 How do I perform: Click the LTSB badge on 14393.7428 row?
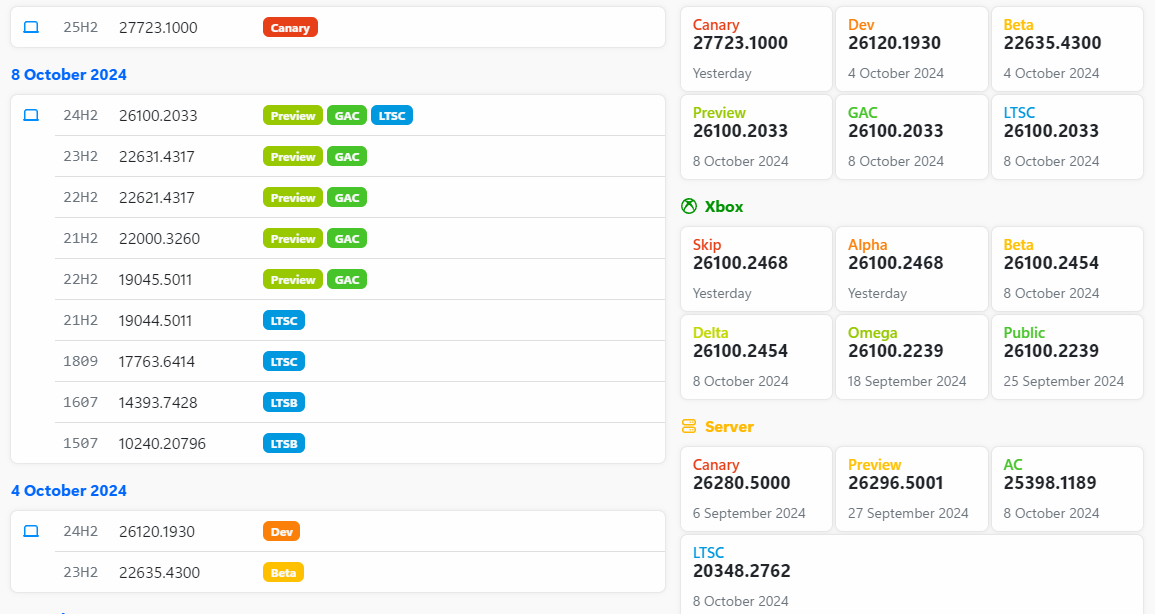click(x=284, y=403)
